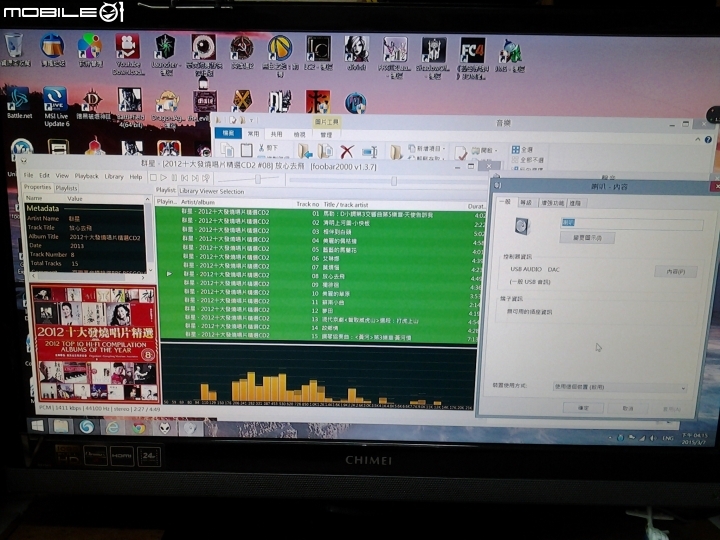The image size is (720, 540).
Task: Click the help question icon in Explorer window
Action: click(708, 140)
